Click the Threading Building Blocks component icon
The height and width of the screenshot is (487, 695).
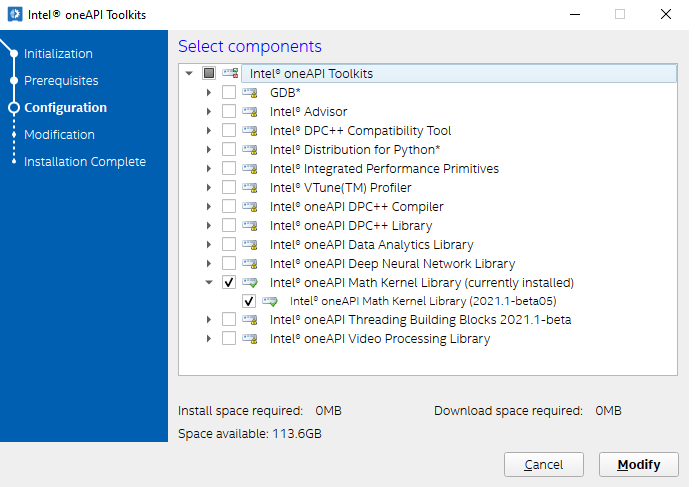[250, 319]
